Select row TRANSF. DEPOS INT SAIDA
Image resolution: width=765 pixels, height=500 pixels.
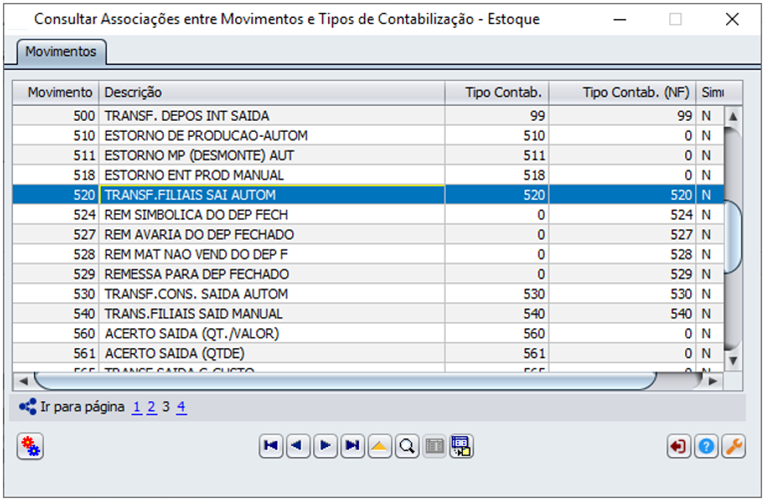coord(368,116)
